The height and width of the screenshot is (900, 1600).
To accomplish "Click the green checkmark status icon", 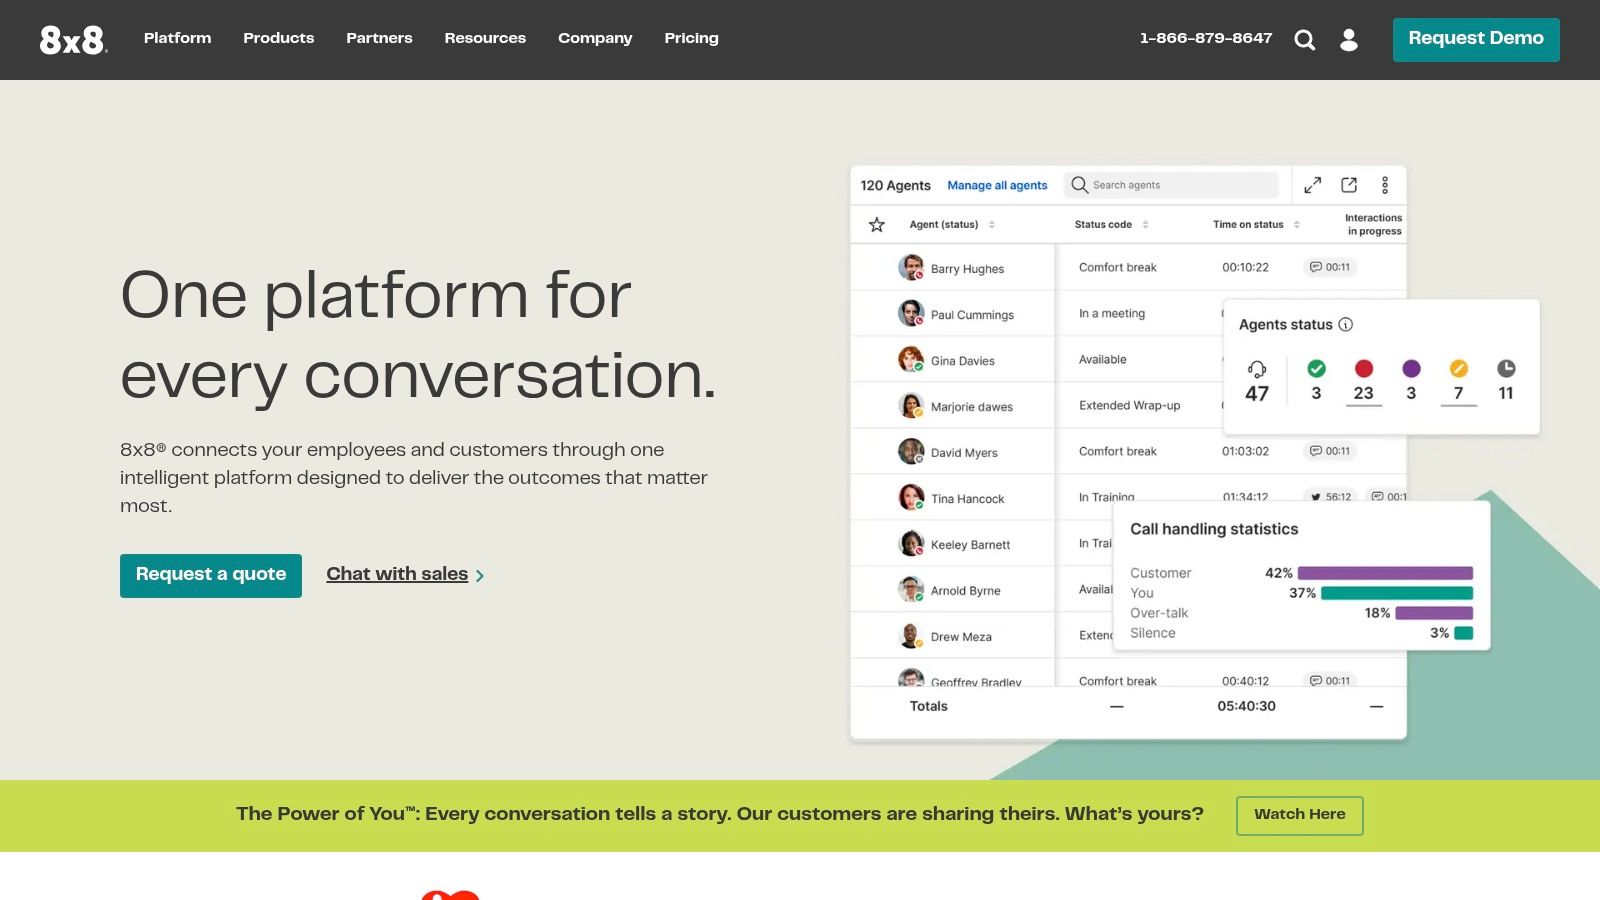I will pos(1316,368).
